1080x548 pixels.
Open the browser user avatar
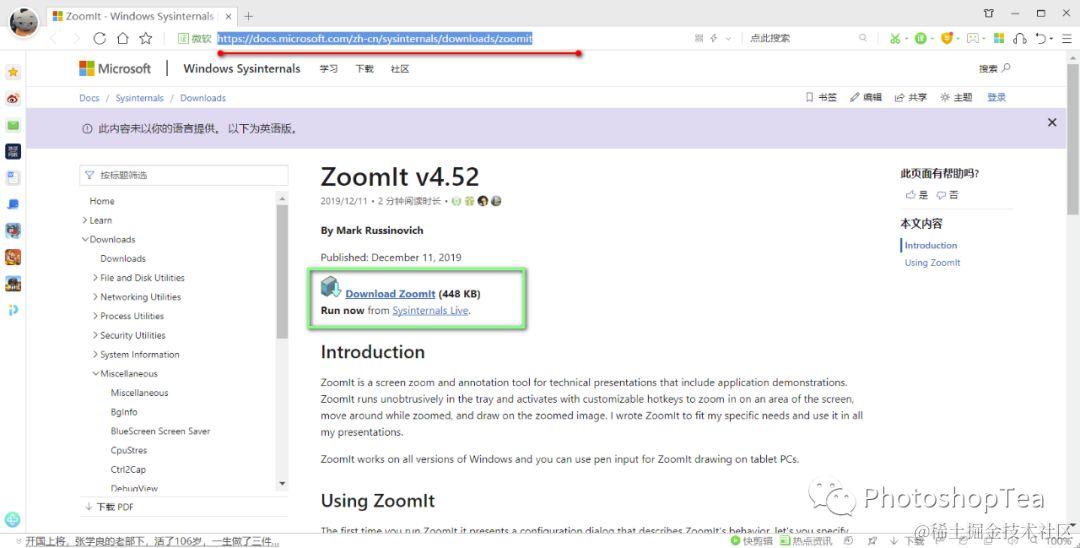[23, 22]
